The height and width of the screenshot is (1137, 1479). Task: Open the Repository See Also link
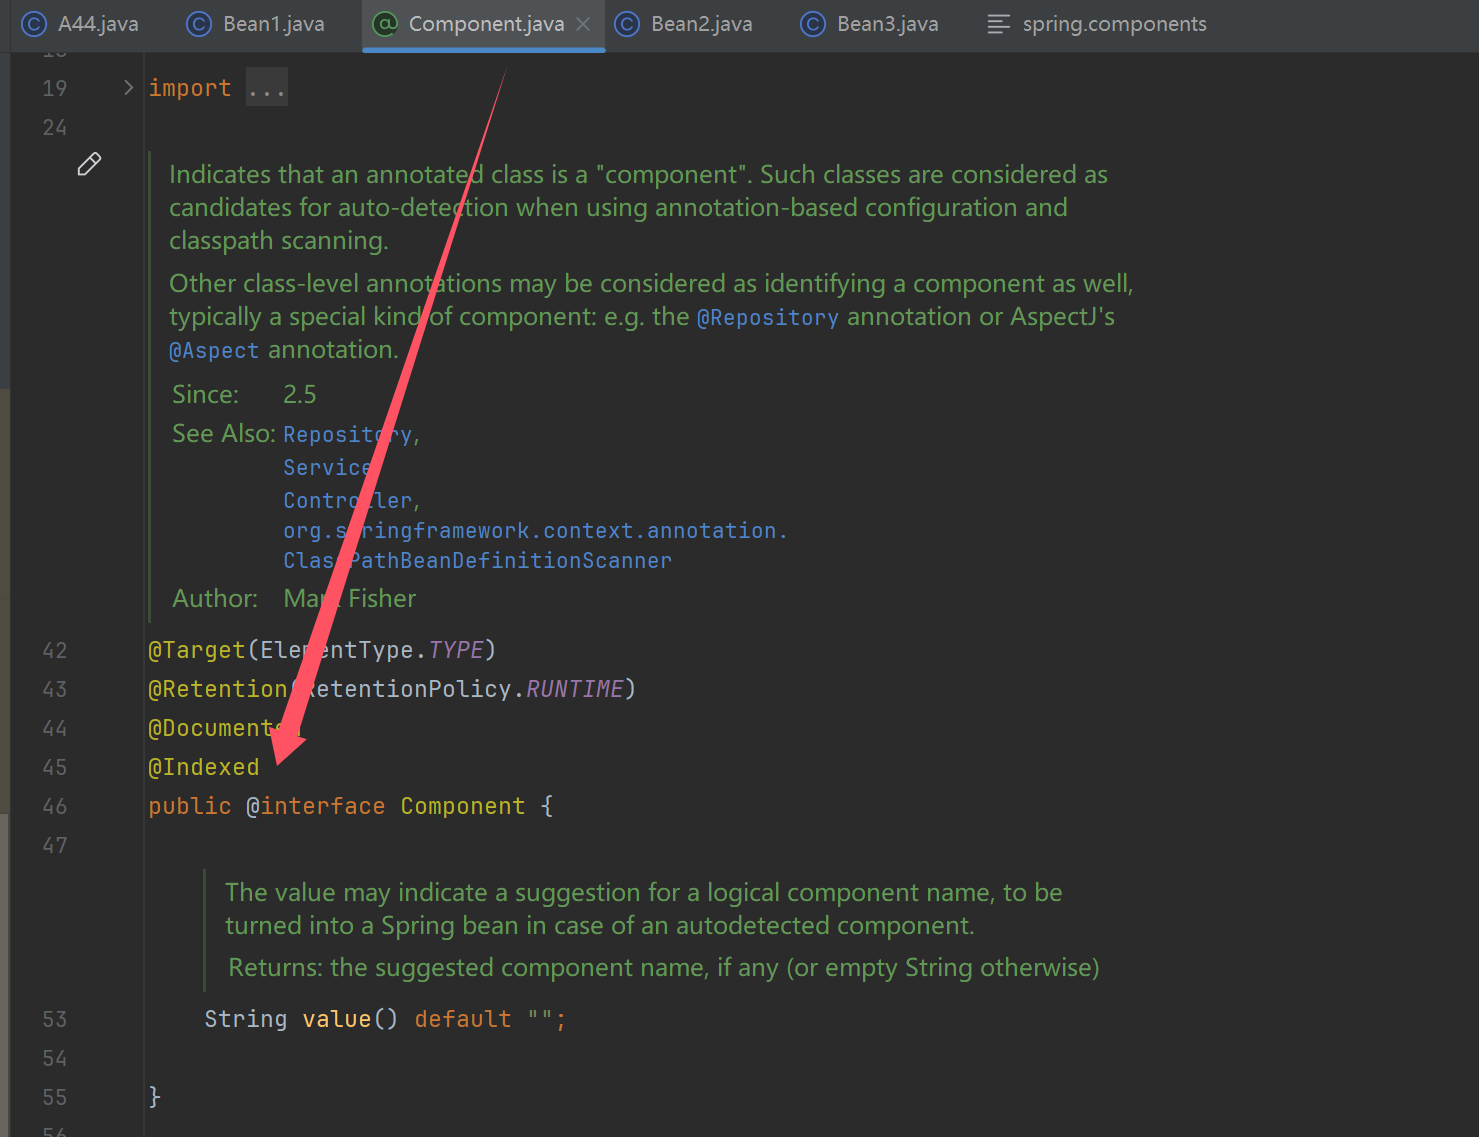348,435
